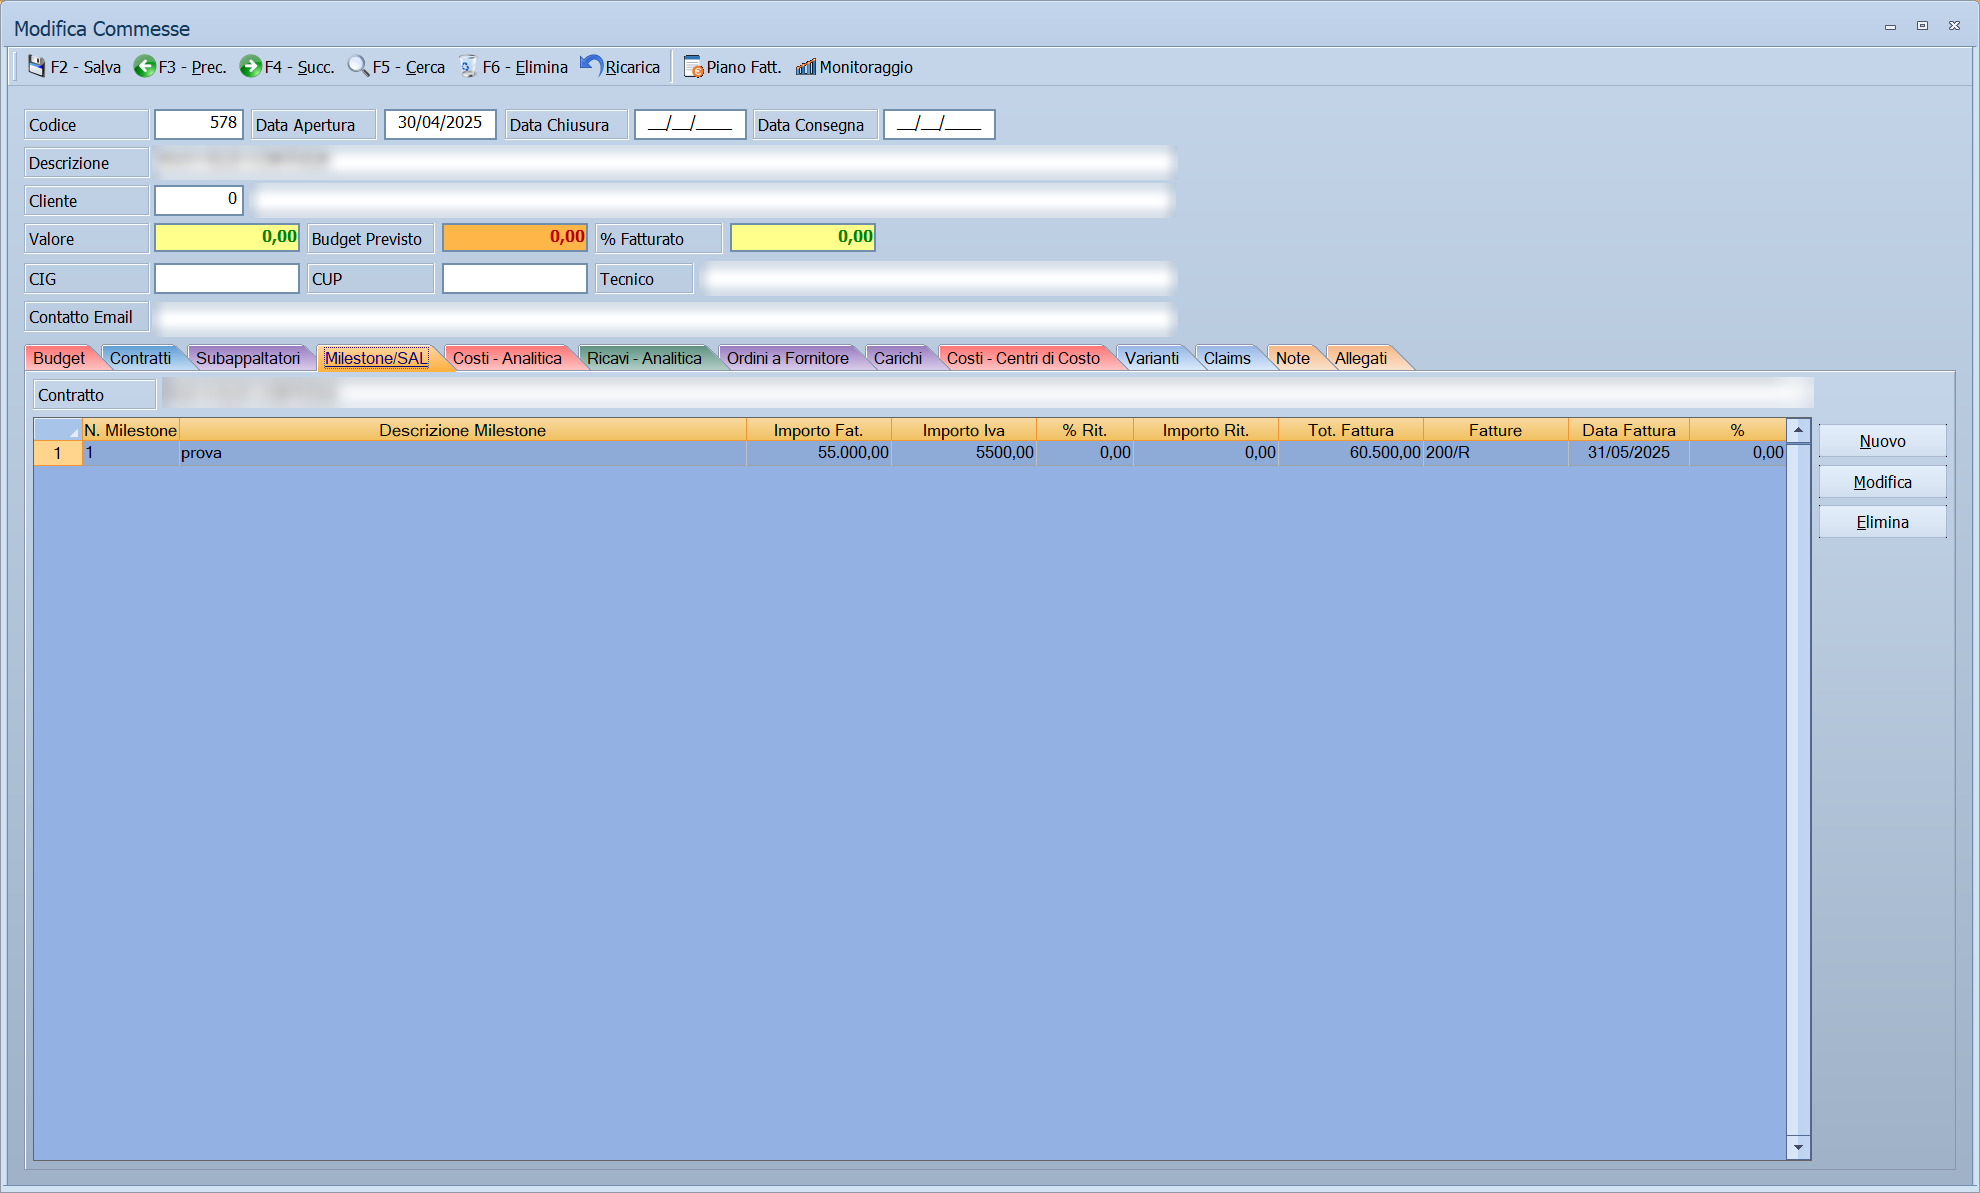
Task: Switch to the Budget tab
Action: [59, 358]
